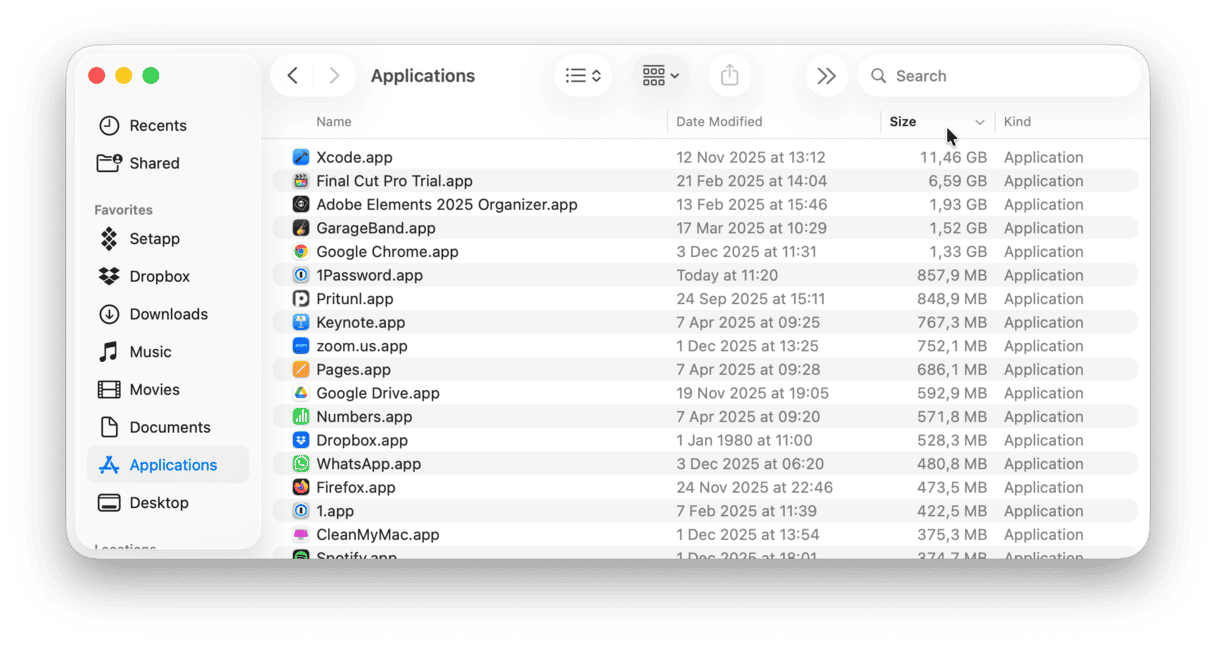Viewport: 1216px width, 646px height.
Task: Go back using the left chevron
Action: pos(292,76)
